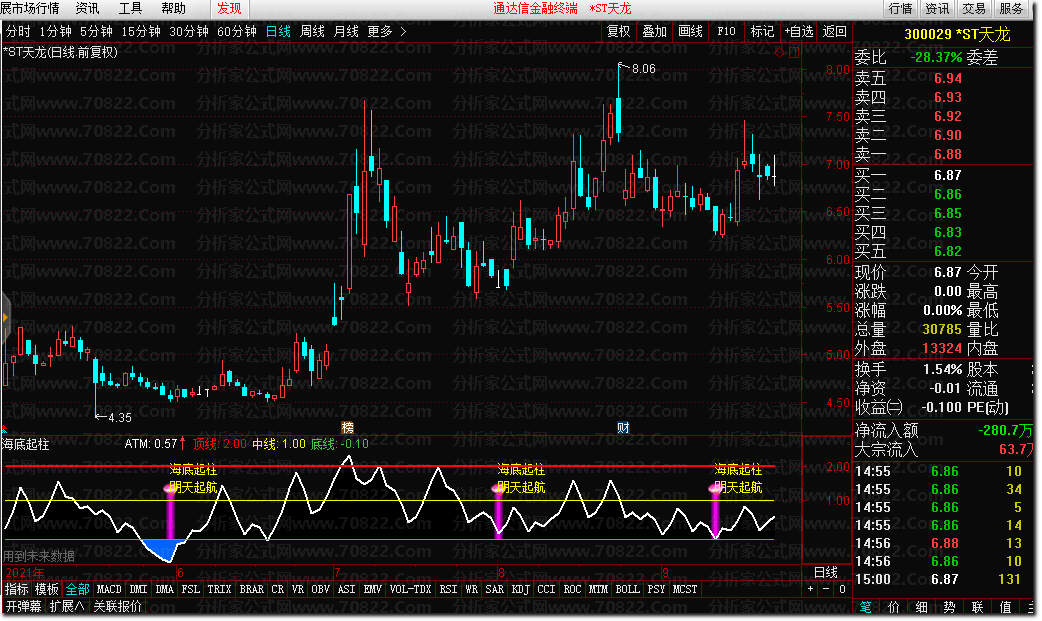
Task: Open the 指标 indicator list
Action: pyautogui.click(x=17, y=588)
